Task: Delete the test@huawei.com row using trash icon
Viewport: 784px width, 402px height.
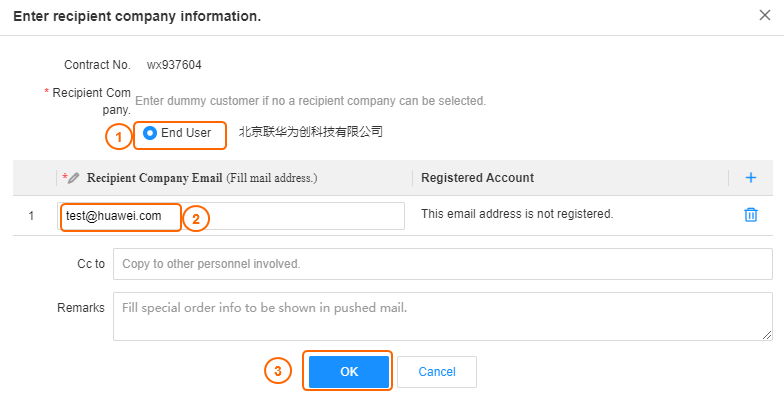Action: pyautogui.click(x=750, y=214)
